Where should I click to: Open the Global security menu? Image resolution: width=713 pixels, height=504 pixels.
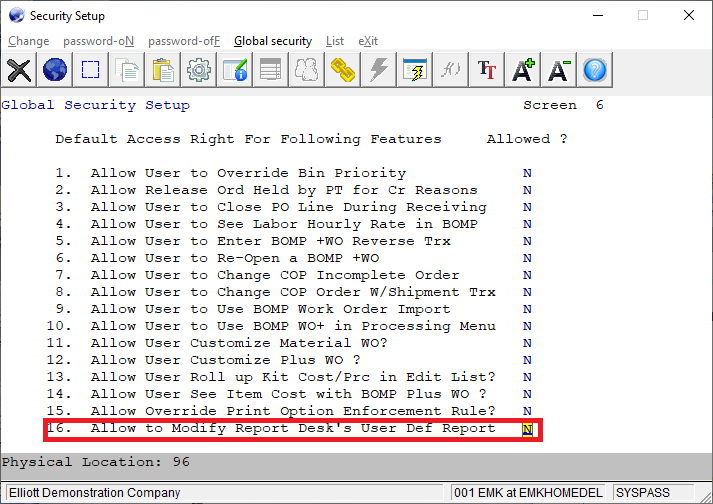[x=273, y=41]
